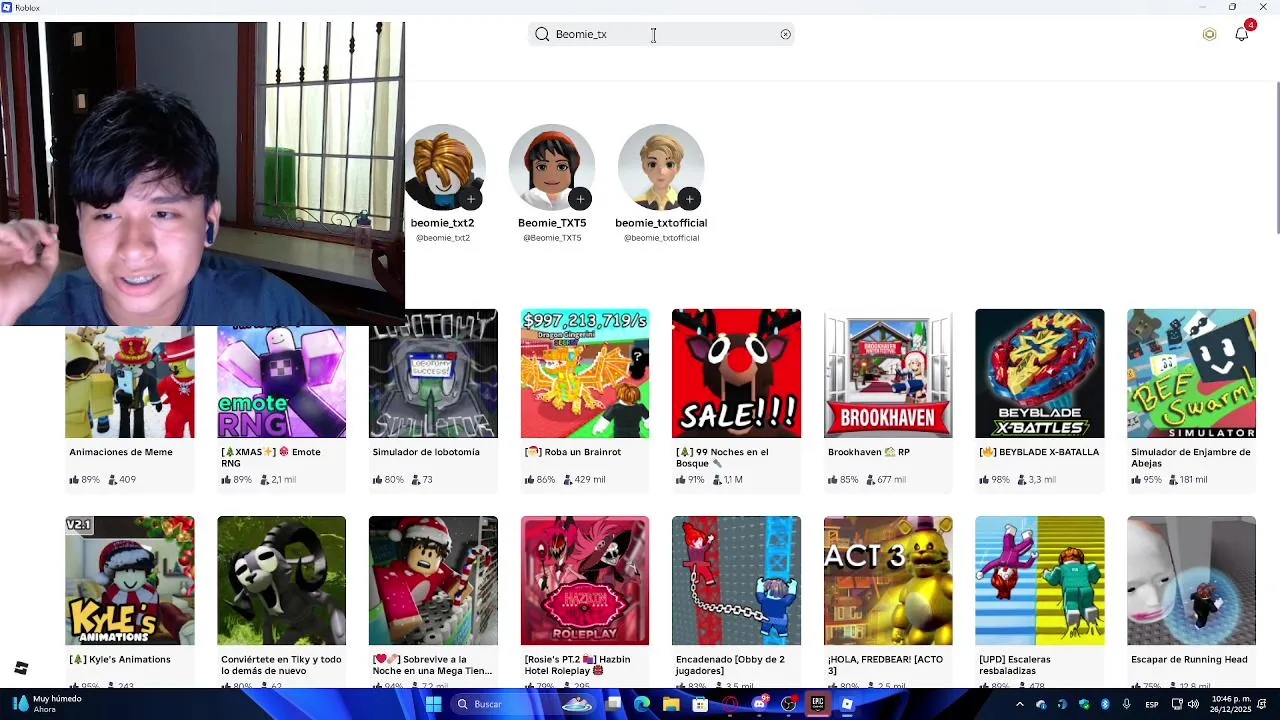Open Microsoft Store from the taskbar
This screenshot has height=720, width=1280.
tap(700, 704)
